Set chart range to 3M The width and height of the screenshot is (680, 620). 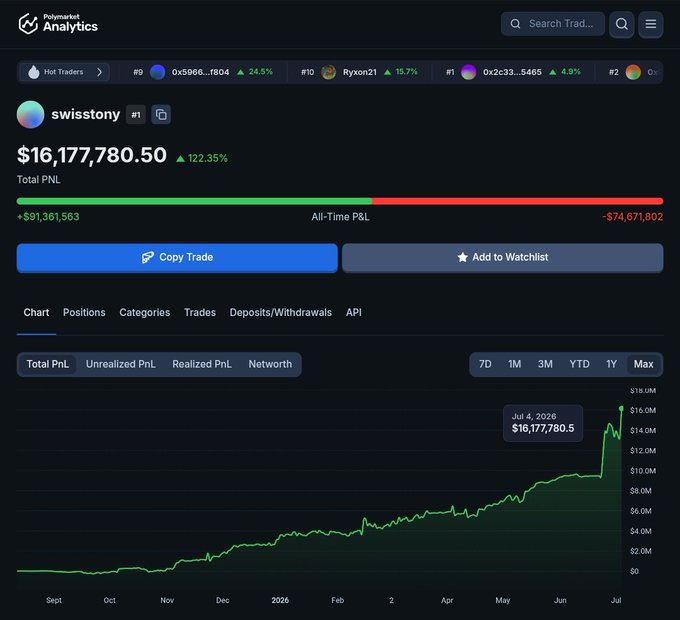coord(545,364)
